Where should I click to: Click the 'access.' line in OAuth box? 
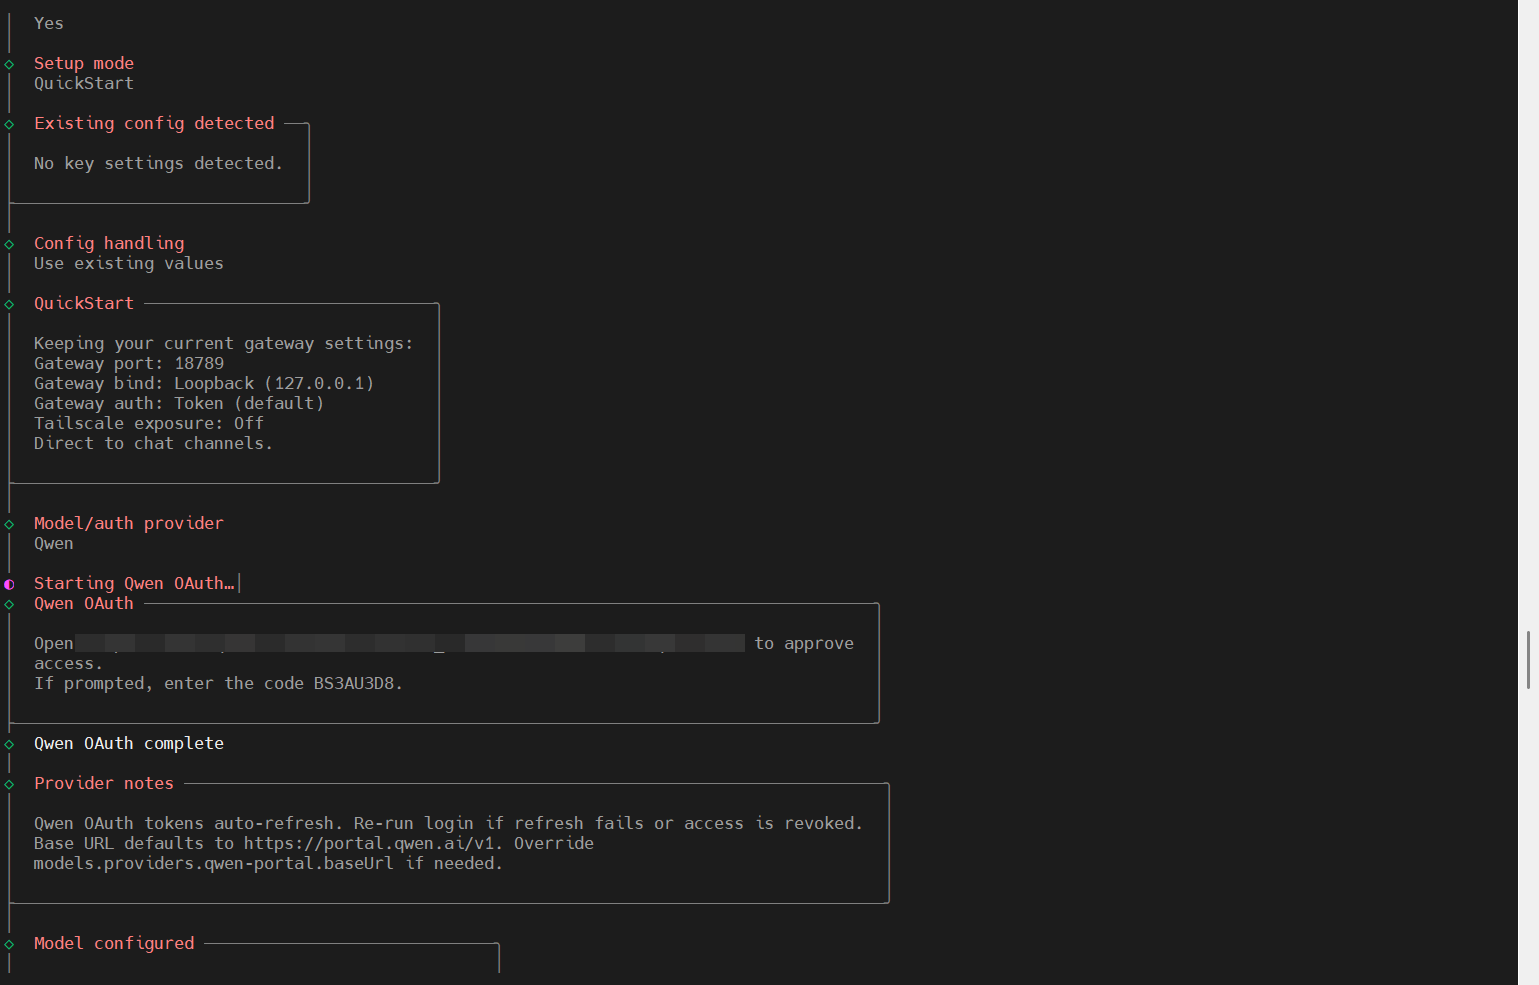tap(68, 663)
